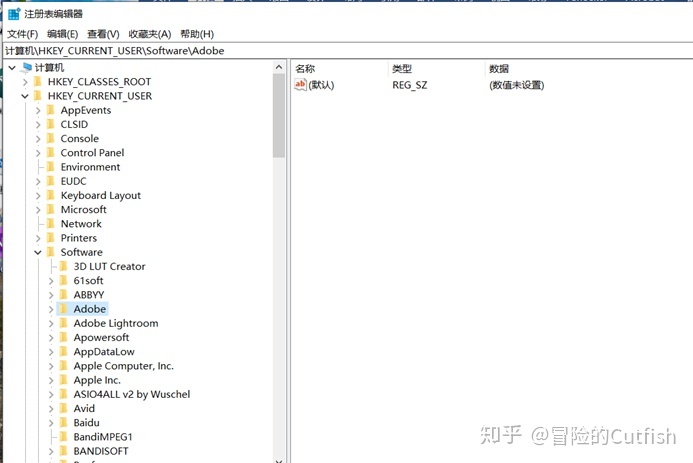Click the Printers folder icon

pyautogui.click(x=51, y=238)
